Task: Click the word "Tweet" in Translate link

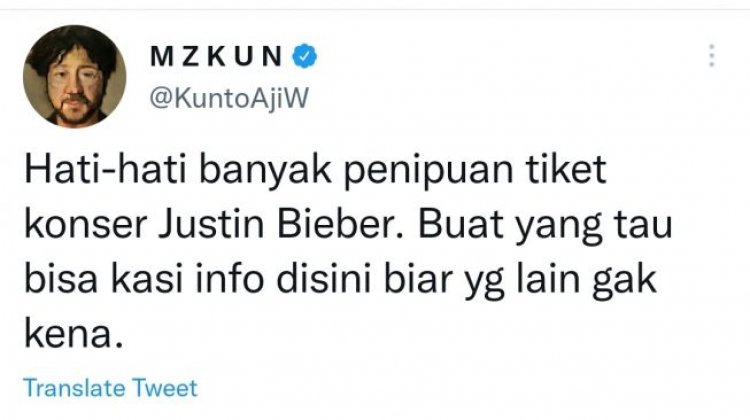Action: coord(165,388)
